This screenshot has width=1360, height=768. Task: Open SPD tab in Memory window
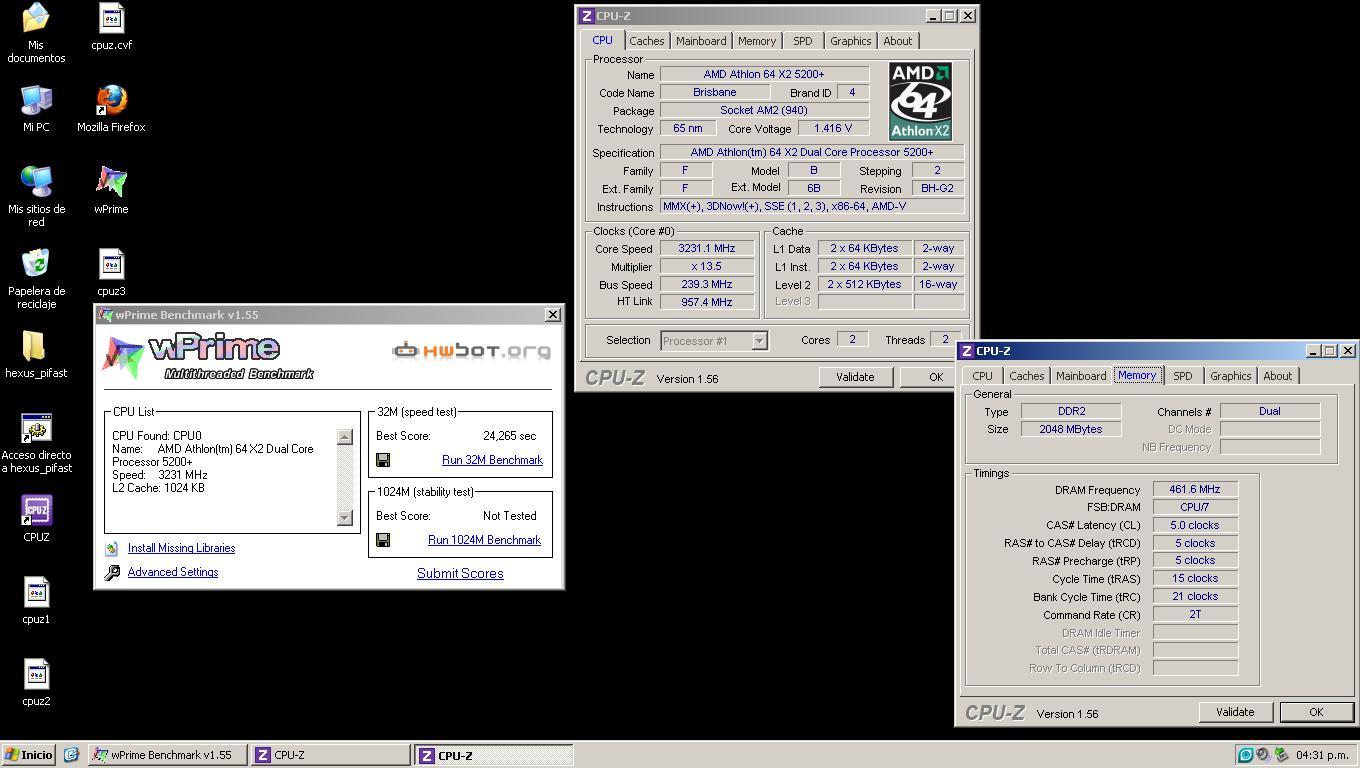pos(1183,376)
